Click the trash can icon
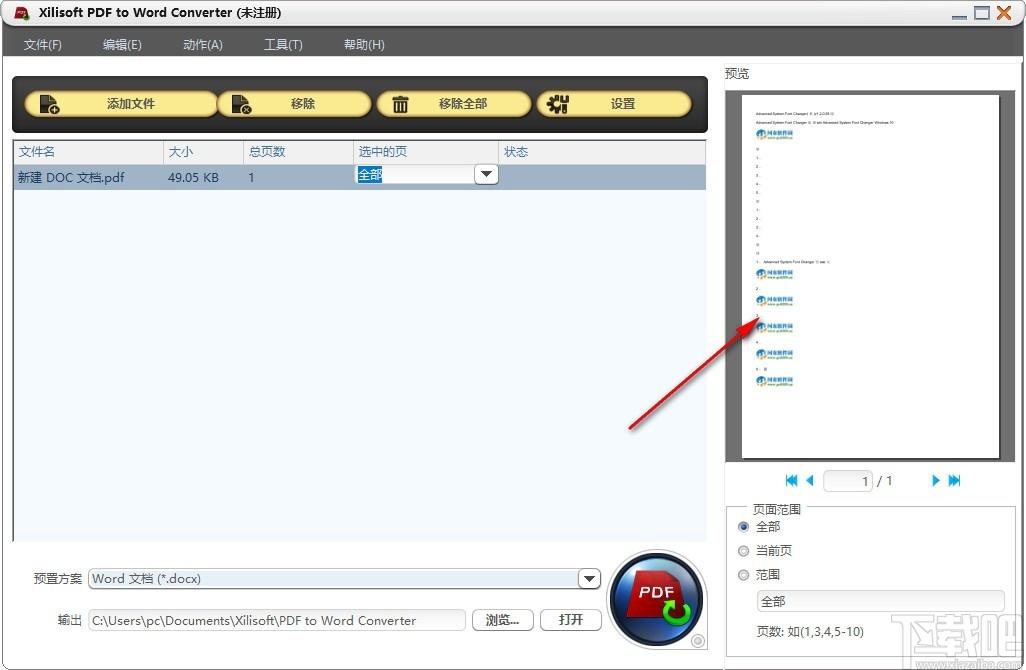This screenshot has height=670, width=1026. click(400, 104)
